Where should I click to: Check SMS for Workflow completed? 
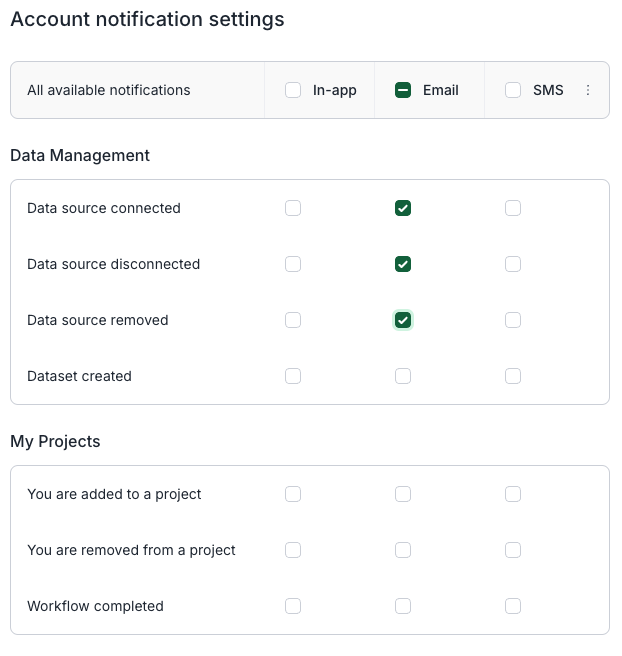(x=513, y=606)
